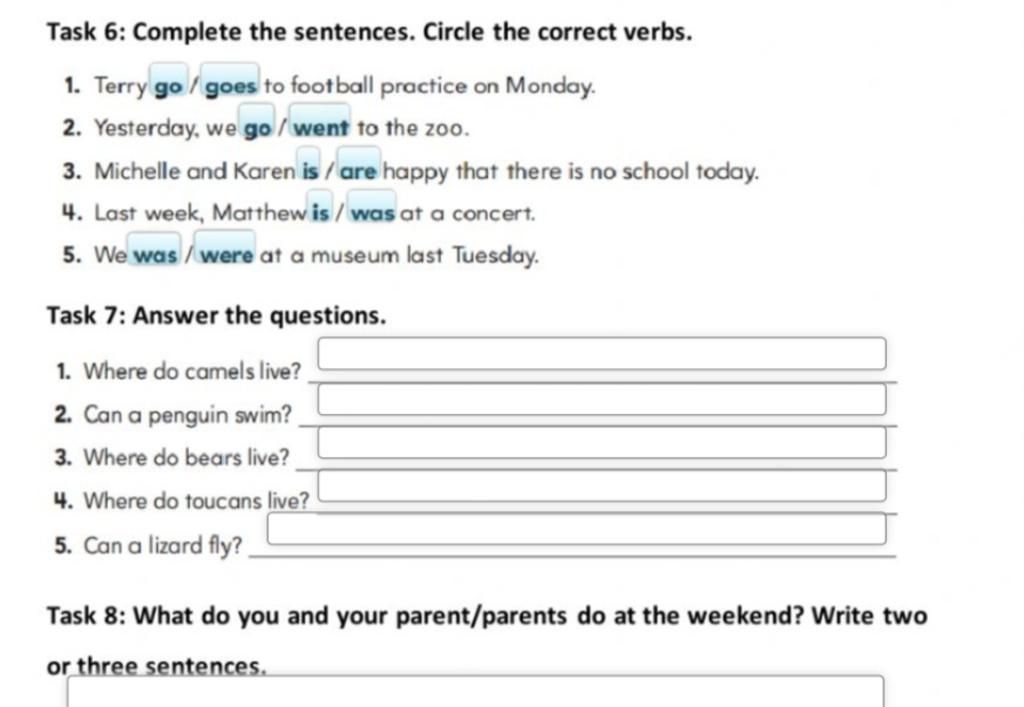Select 'was' in the Matthew concert sentence

coord(372,208)
